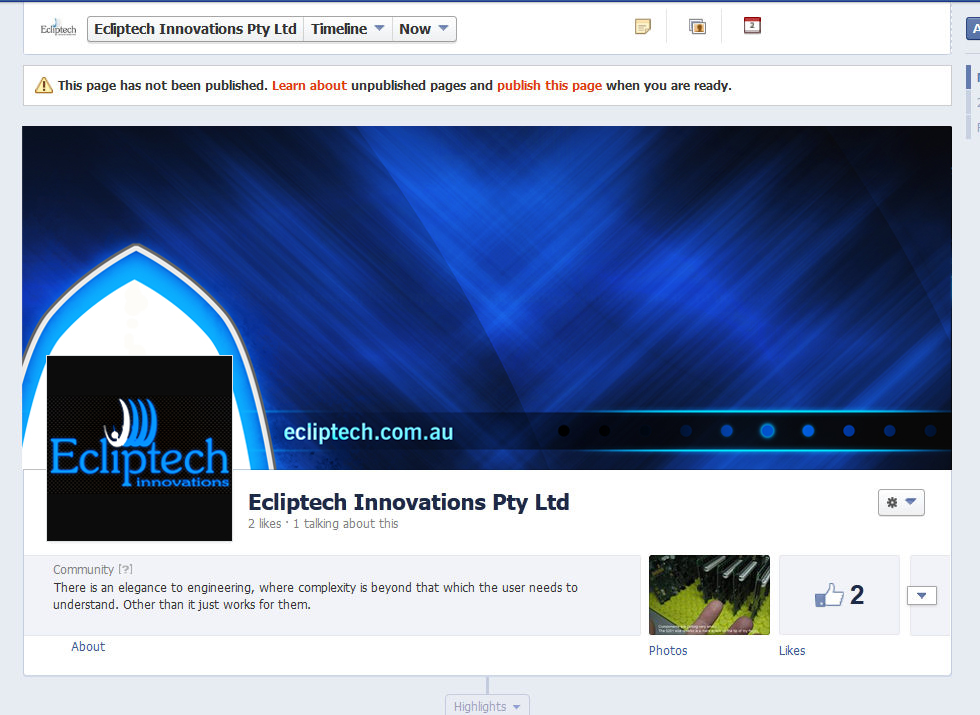Click the ecliptech.com.au text on cover
Image resolution: width=980 pixels, height=715 pixels.
[x=368, y=432]
